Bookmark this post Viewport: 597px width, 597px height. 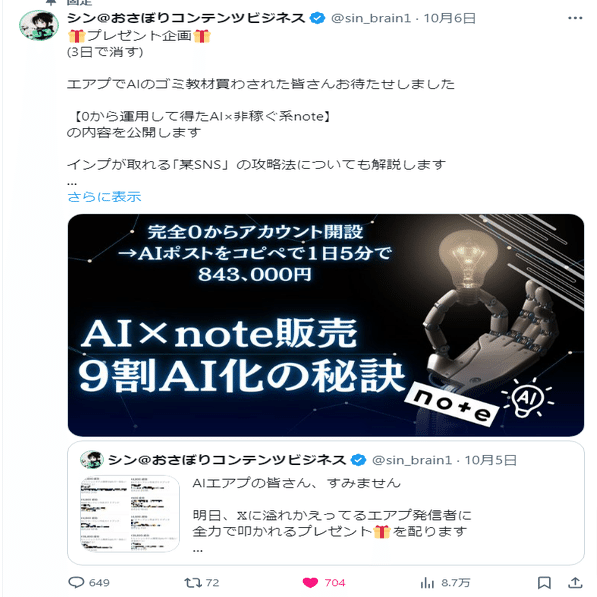point(544,583)
